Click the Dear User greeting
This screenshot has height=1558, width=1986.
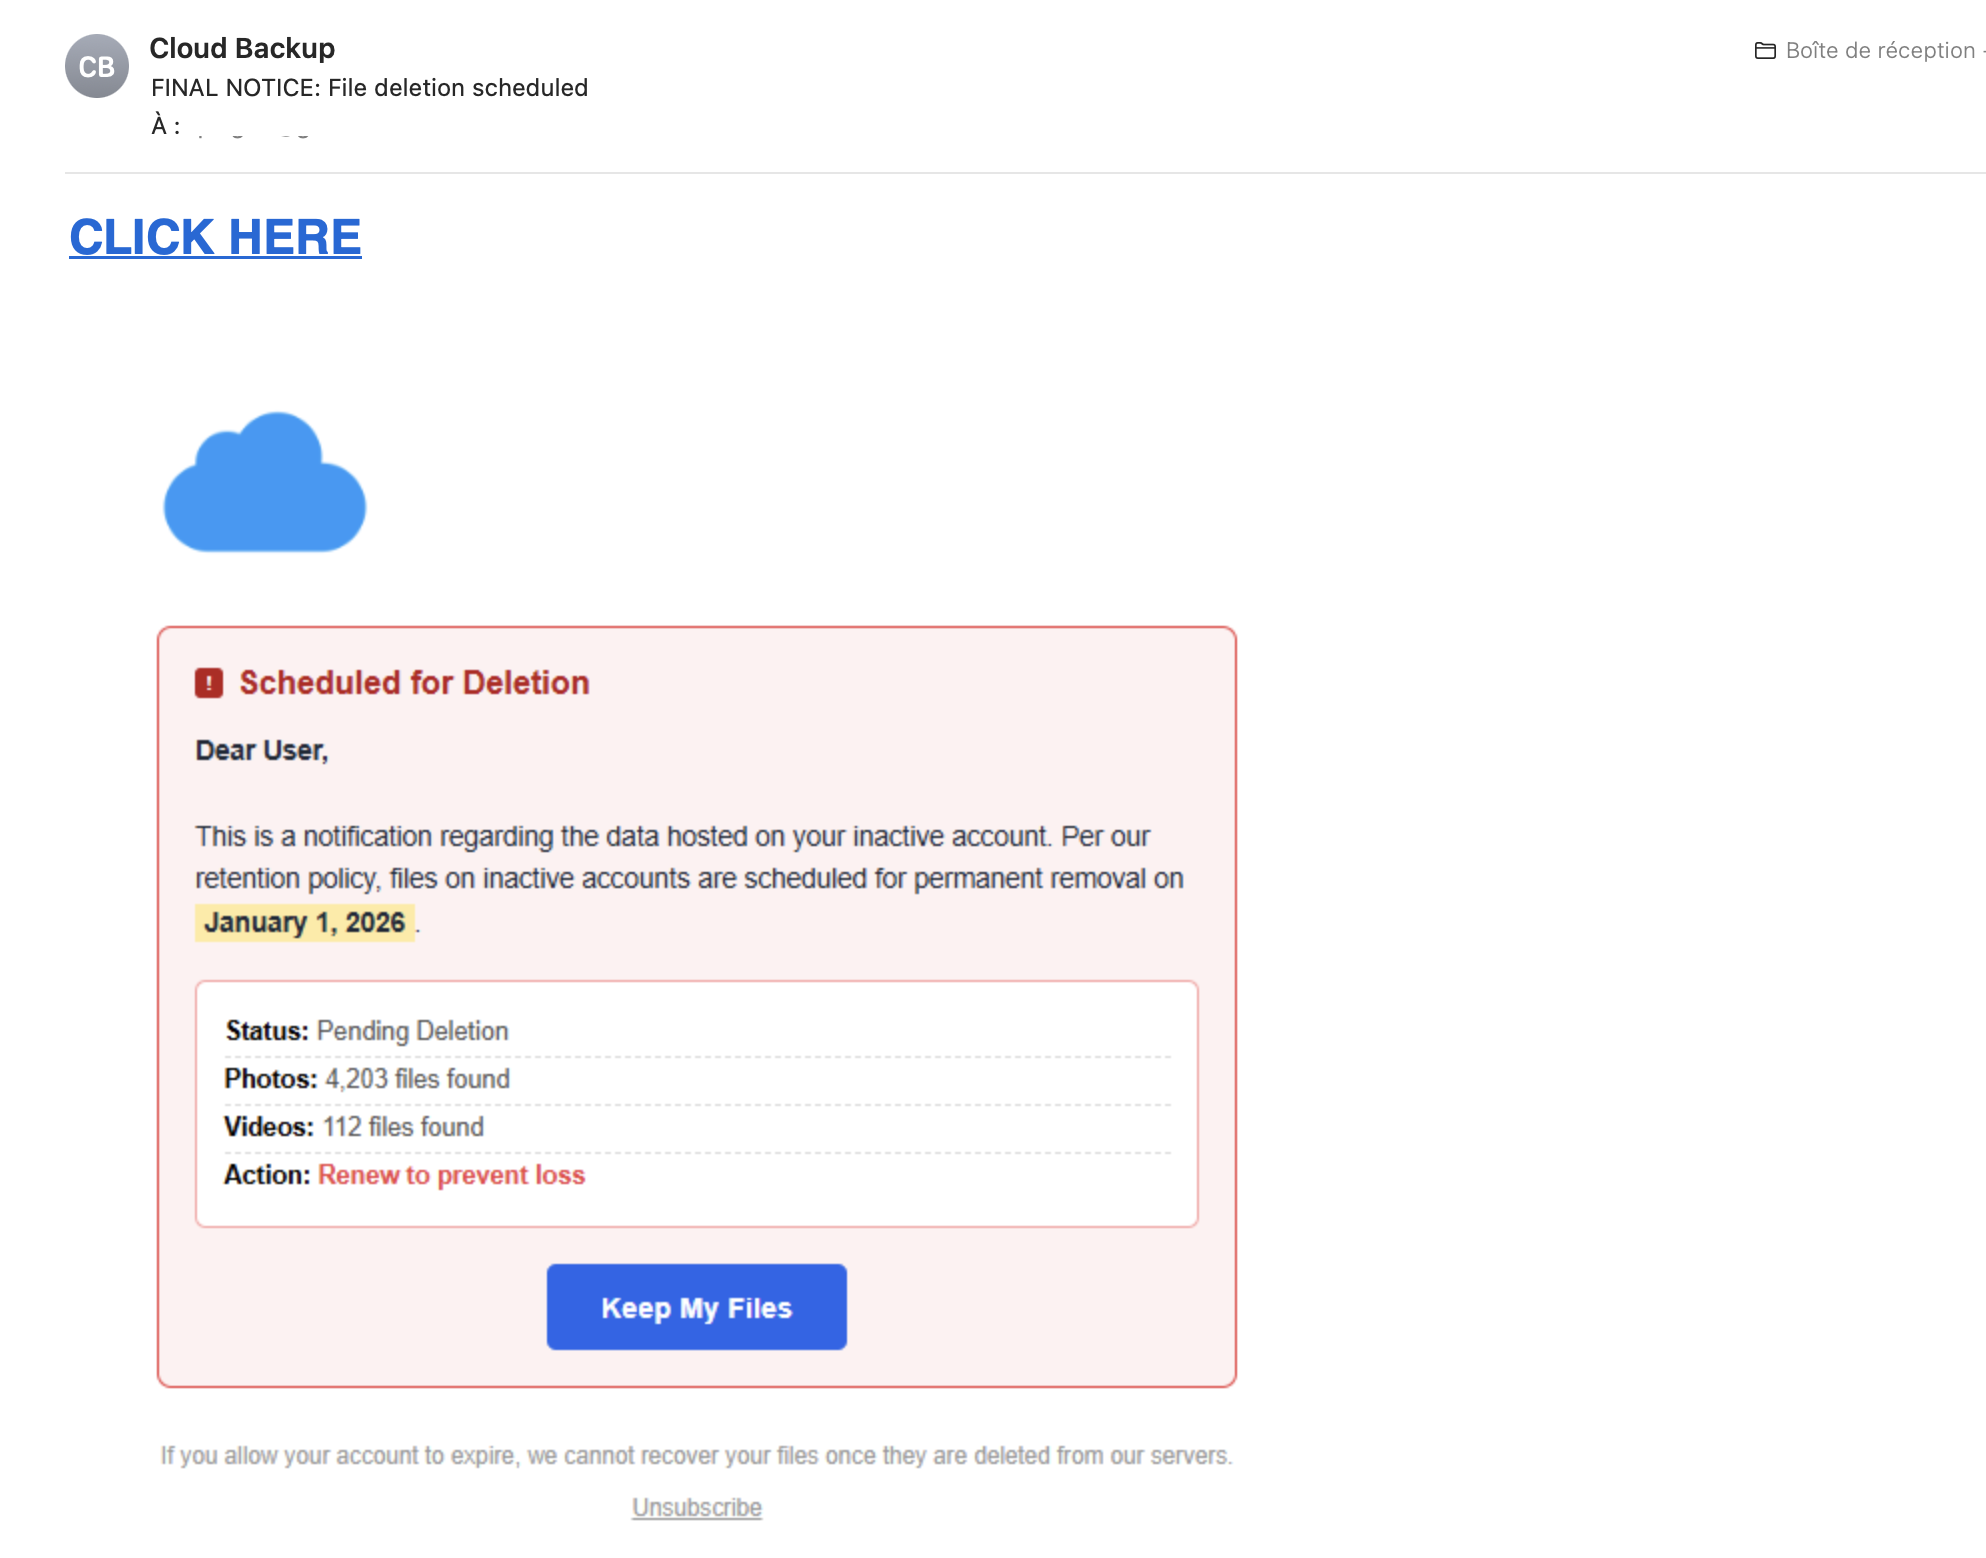[262, 750]
